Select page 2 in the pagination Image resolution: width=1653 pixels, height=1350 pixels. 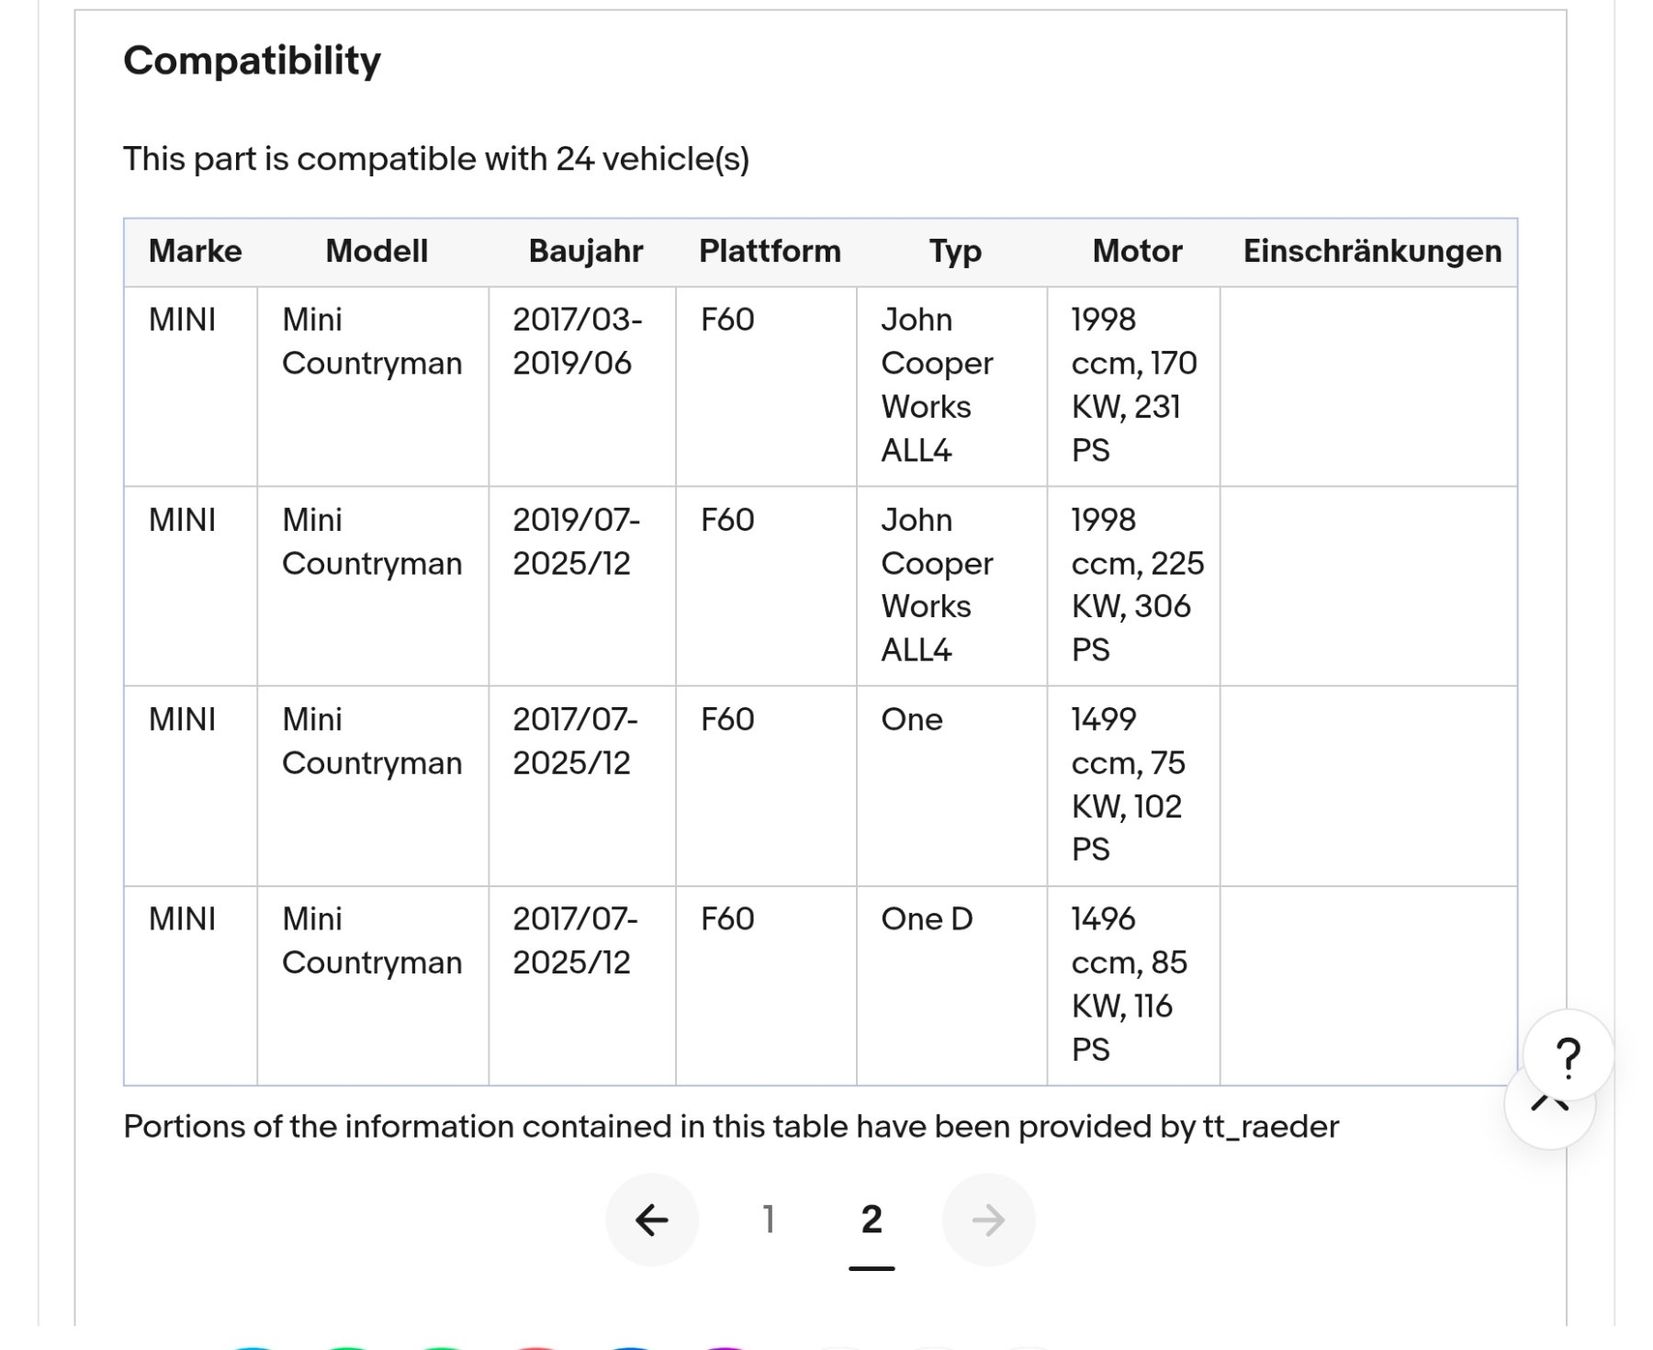coord(871,1219)
